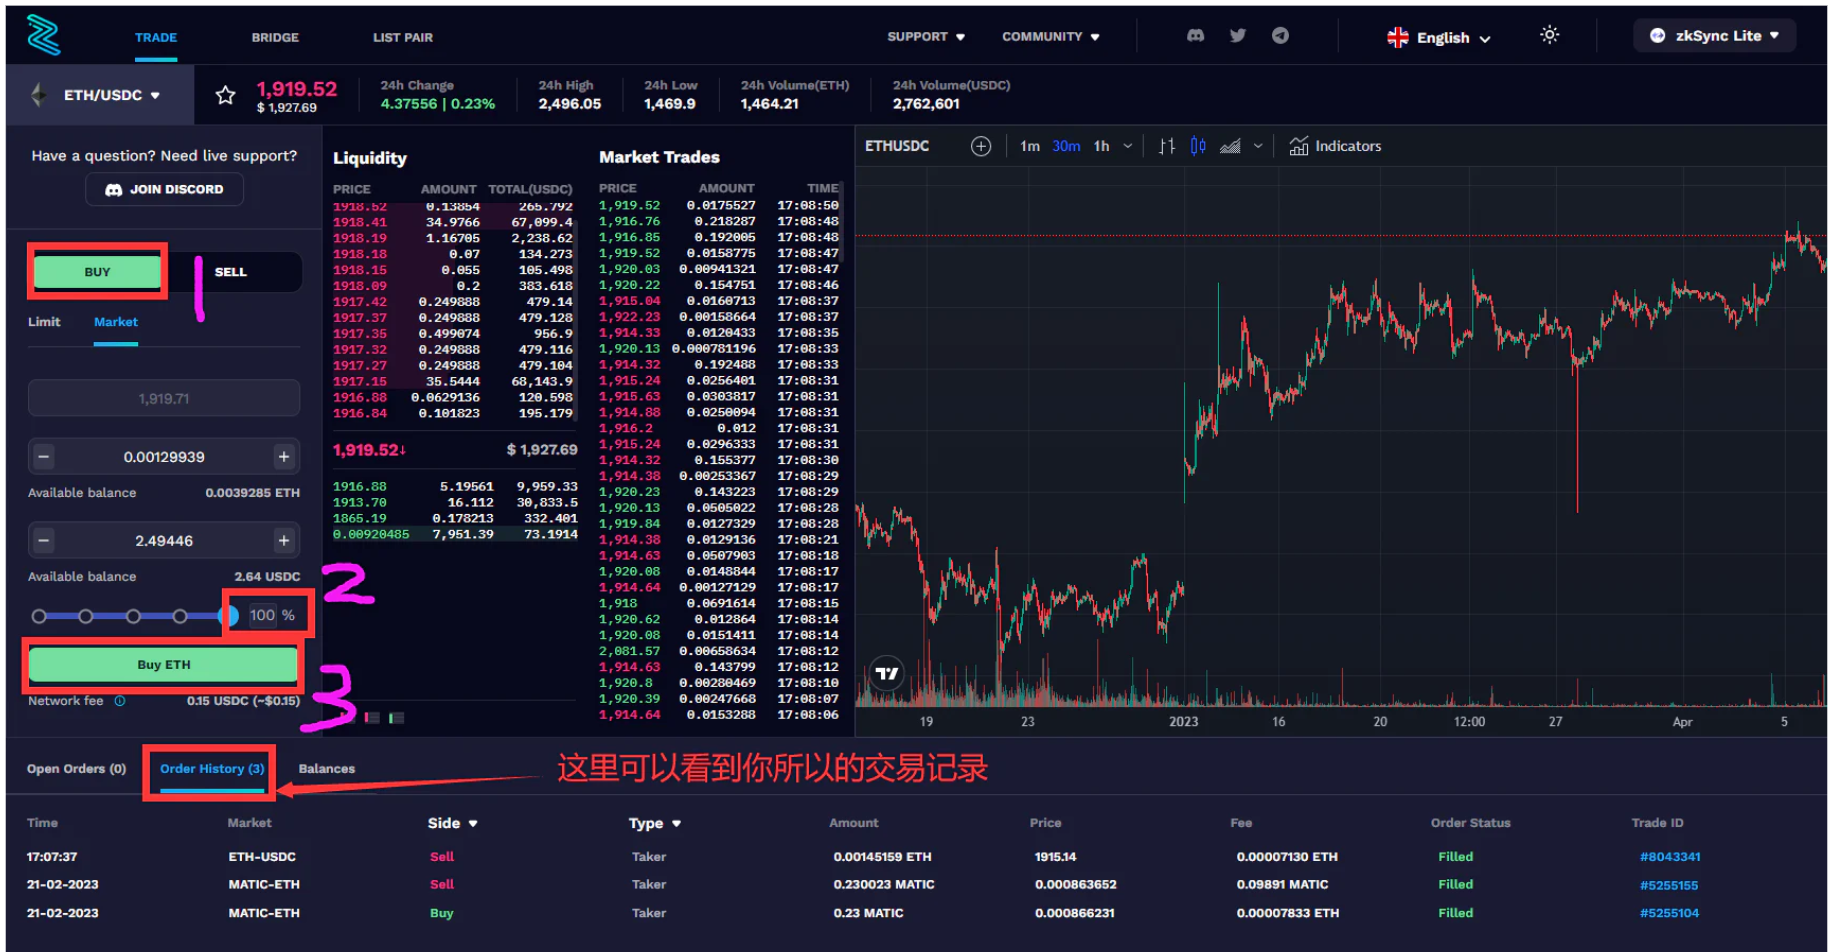
Task: Go to the LIST PAIR tab
Action: 403,38
